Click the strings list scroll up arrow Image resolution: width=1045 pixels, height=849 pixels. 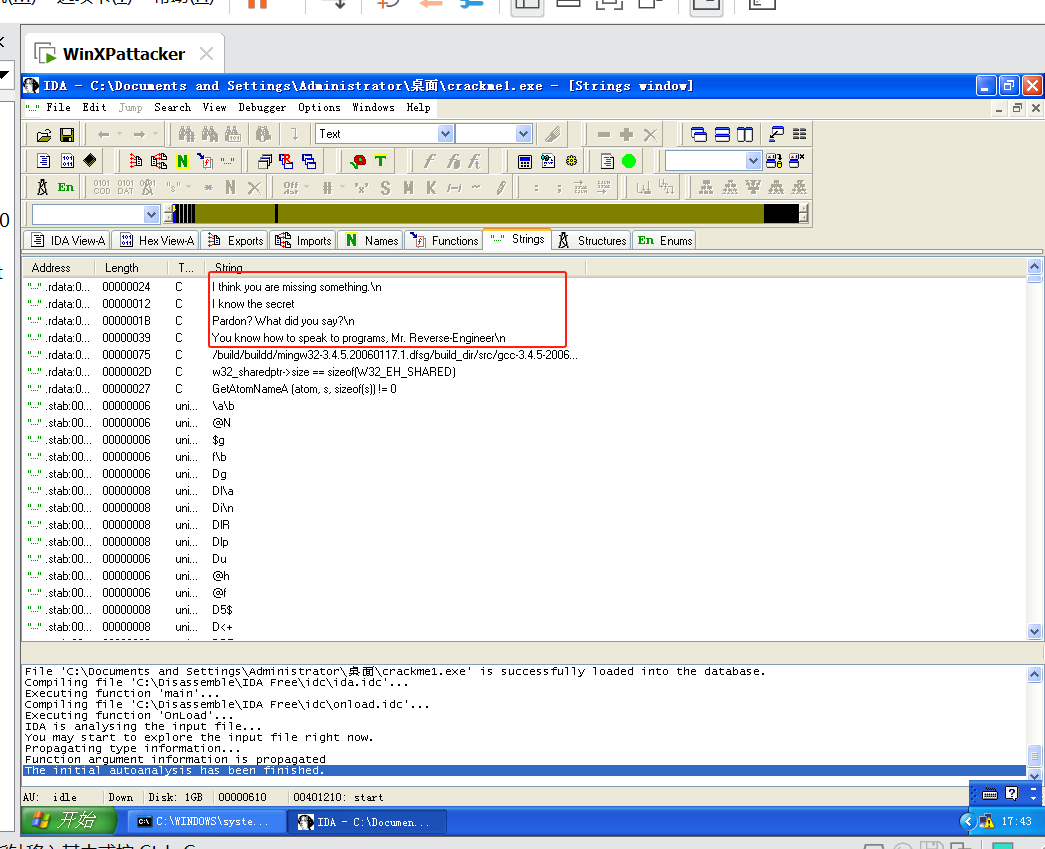tap(1034, 267)
